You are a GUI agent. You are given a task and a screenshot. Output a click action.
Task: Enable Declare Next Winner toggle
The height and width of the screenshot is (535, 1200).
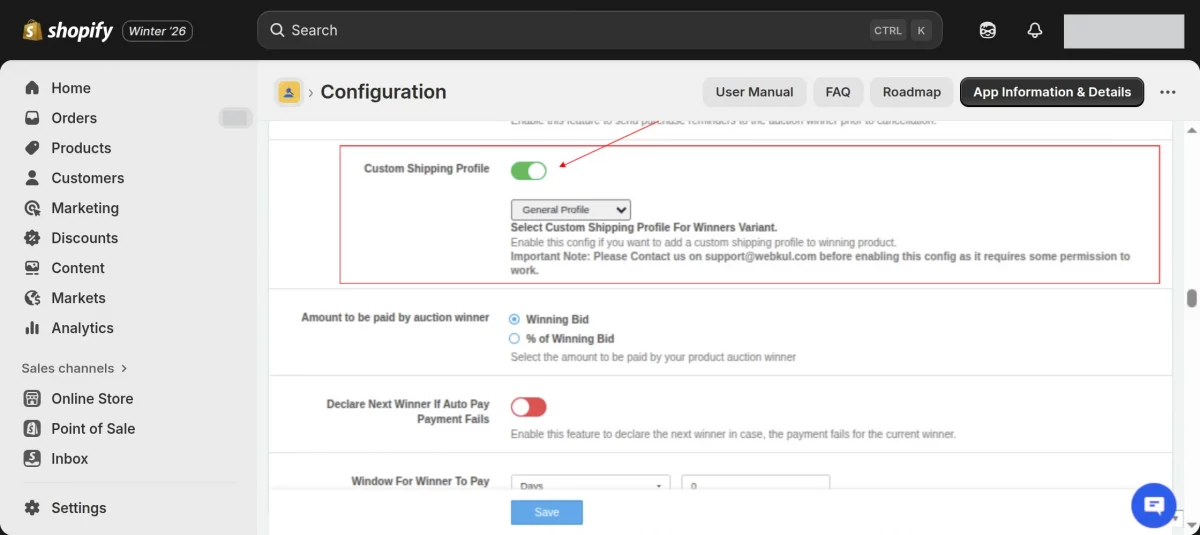click(529, 407)
